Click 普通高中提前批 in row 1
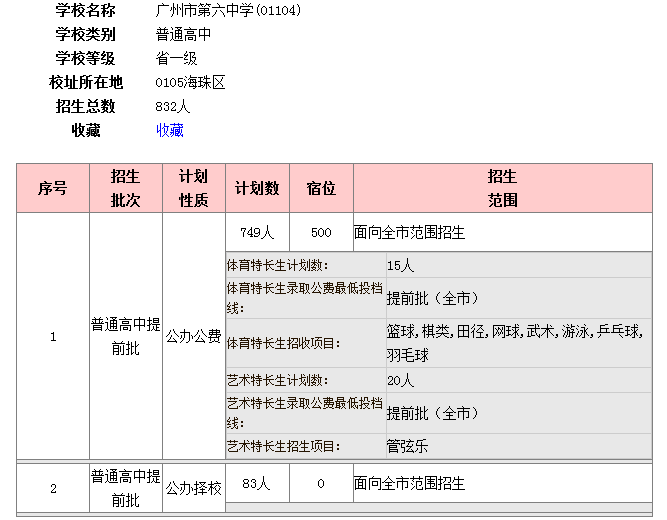 (125, 337)
